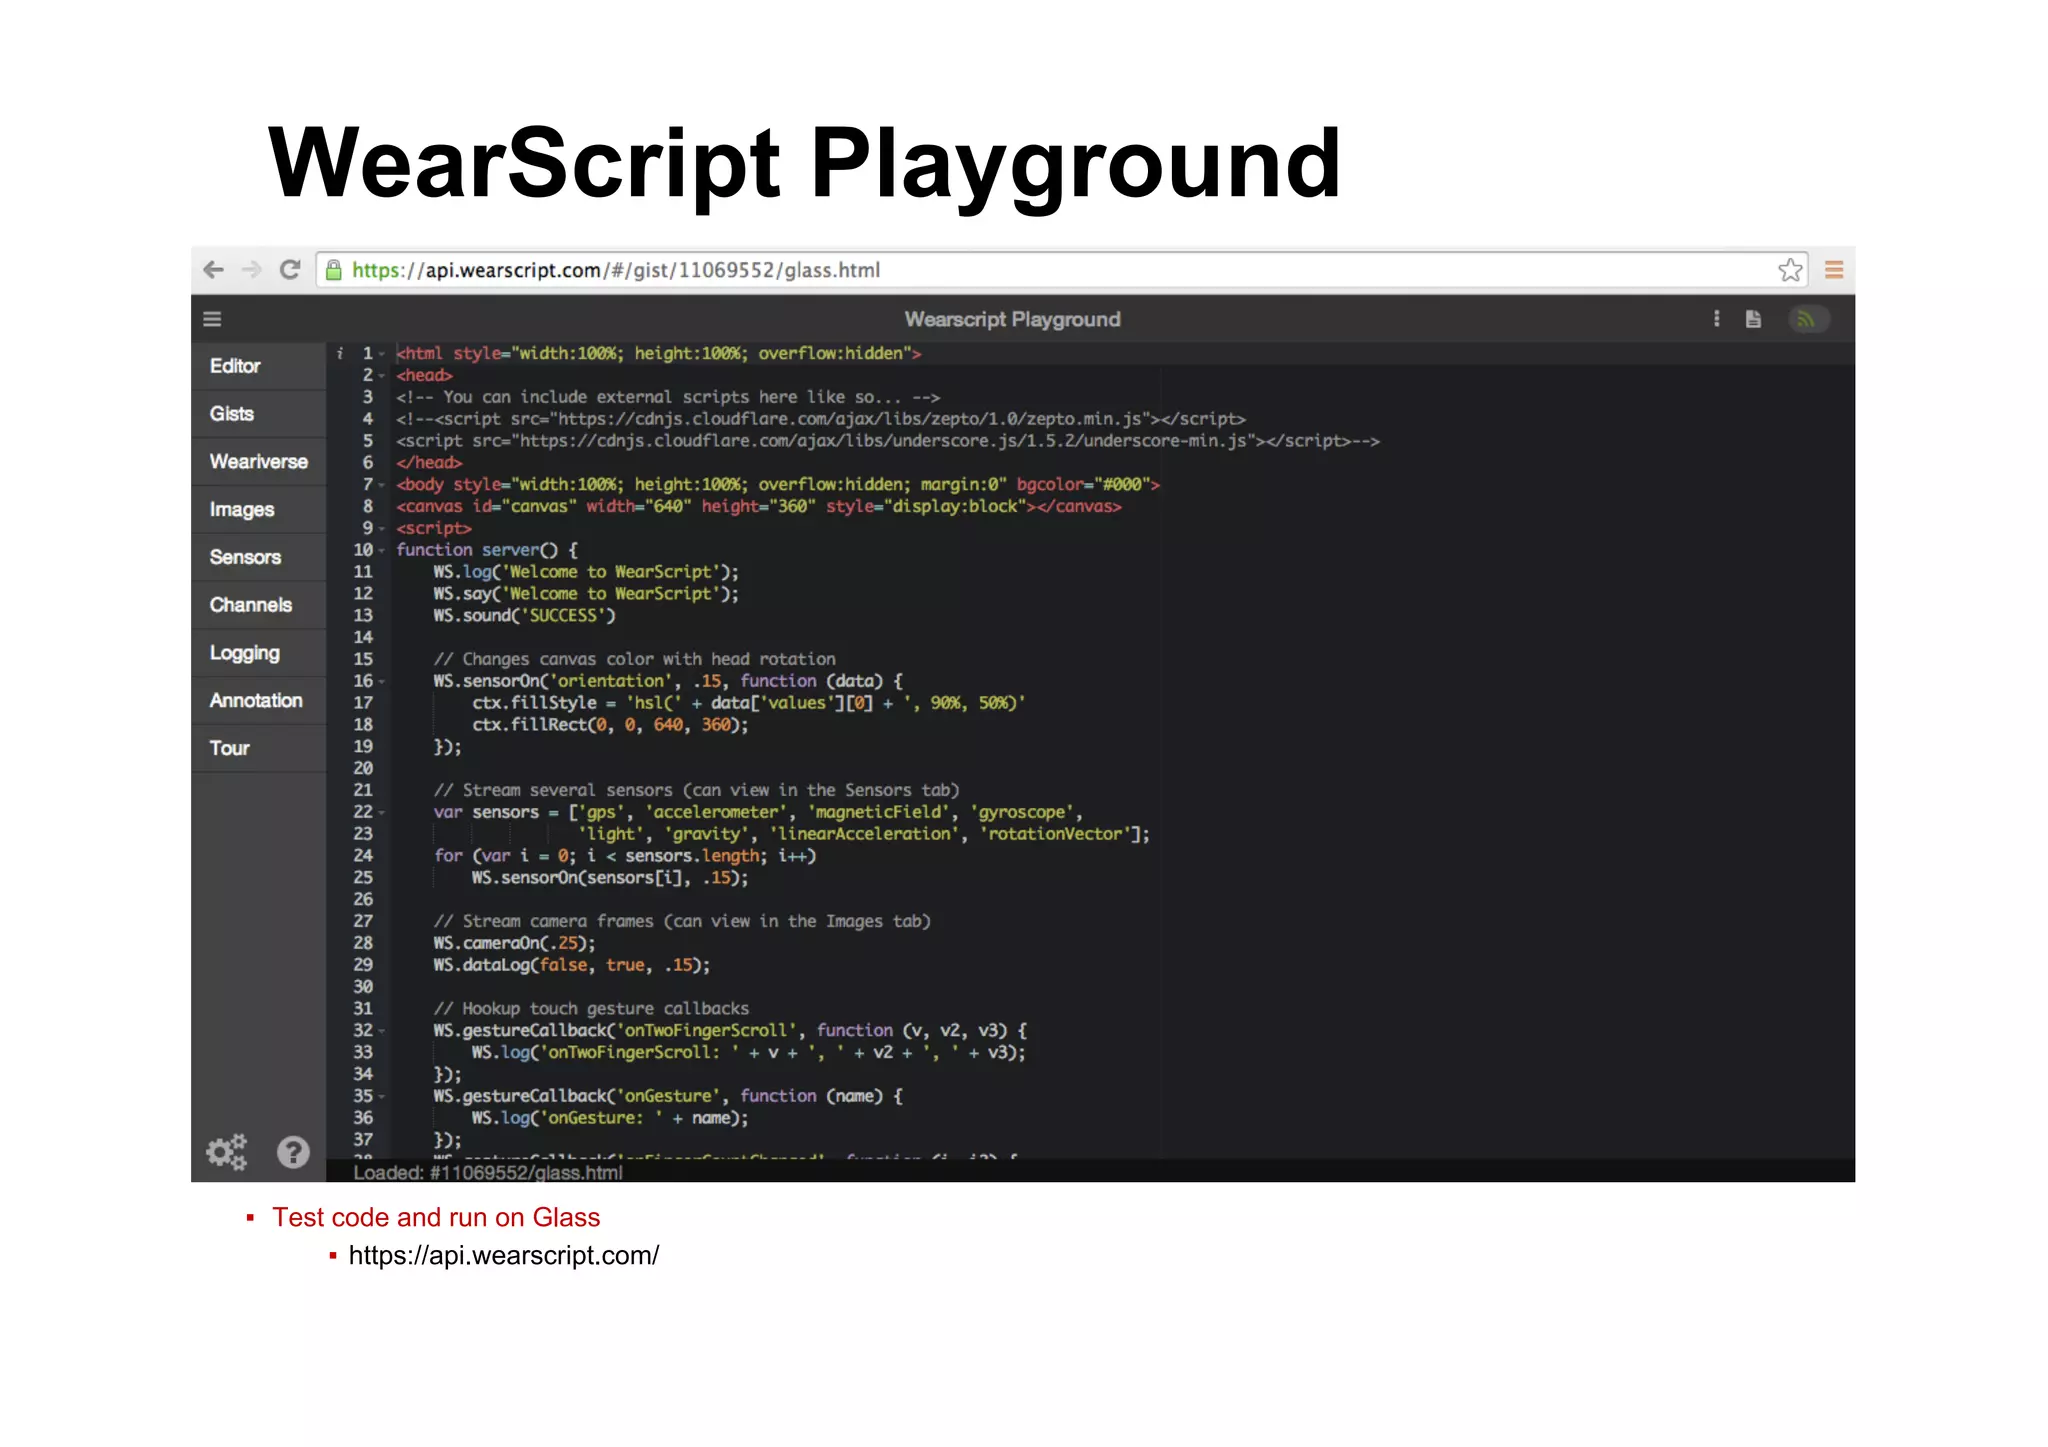Click the WS.dataLog(false, true, .15) line

point(571,965)
